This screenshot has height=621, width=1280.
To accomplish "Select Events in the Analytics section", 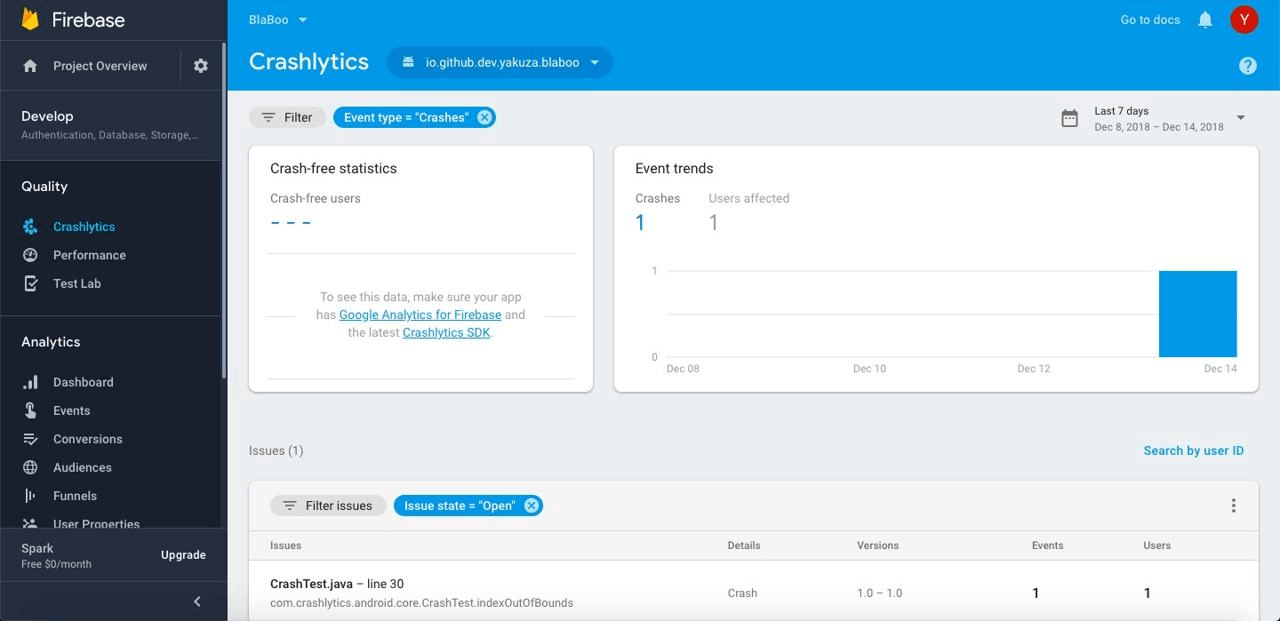I will coord(71,410).
